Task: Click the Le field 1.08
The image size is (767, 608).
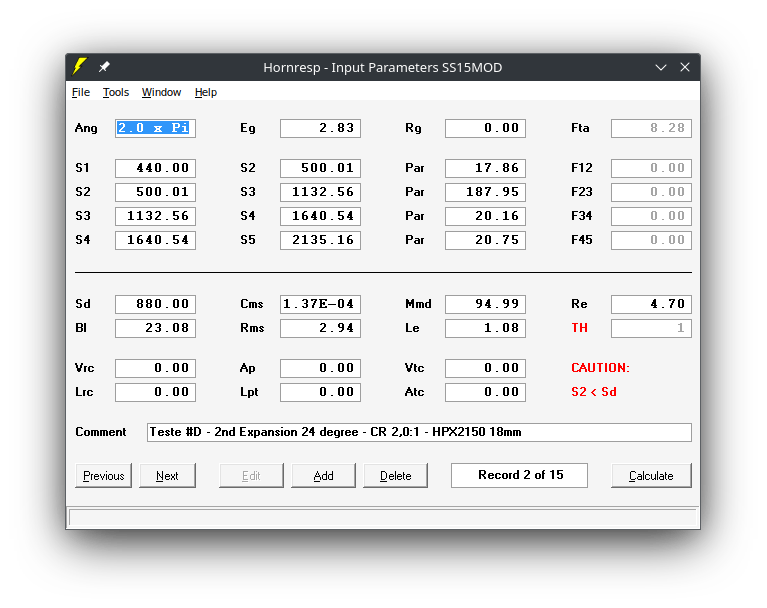Action: [485, 328]
